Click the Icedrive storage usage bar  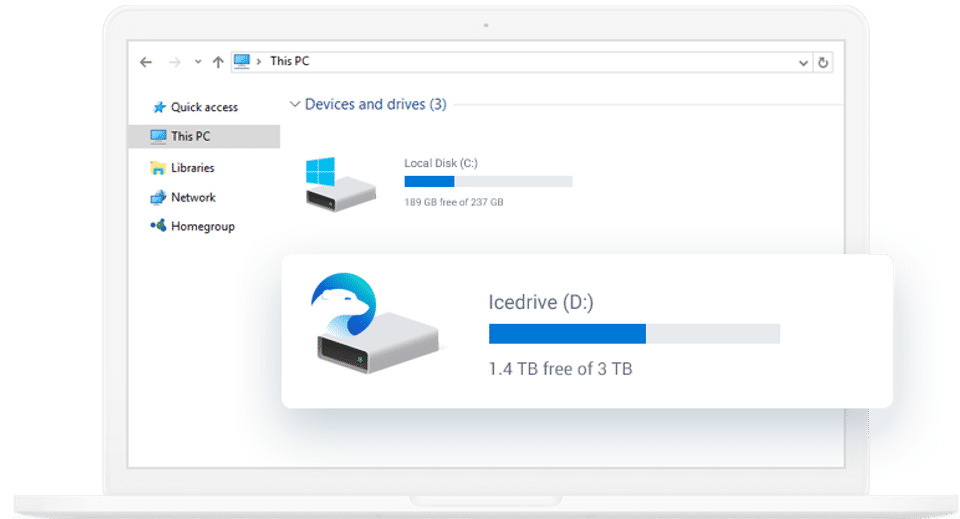634,334
